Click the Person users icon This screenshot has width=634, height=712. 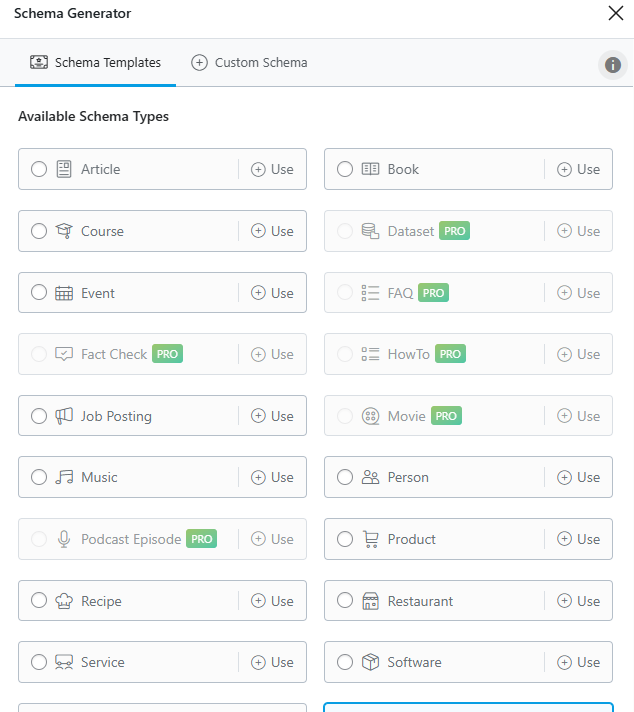tap(370, 477)
